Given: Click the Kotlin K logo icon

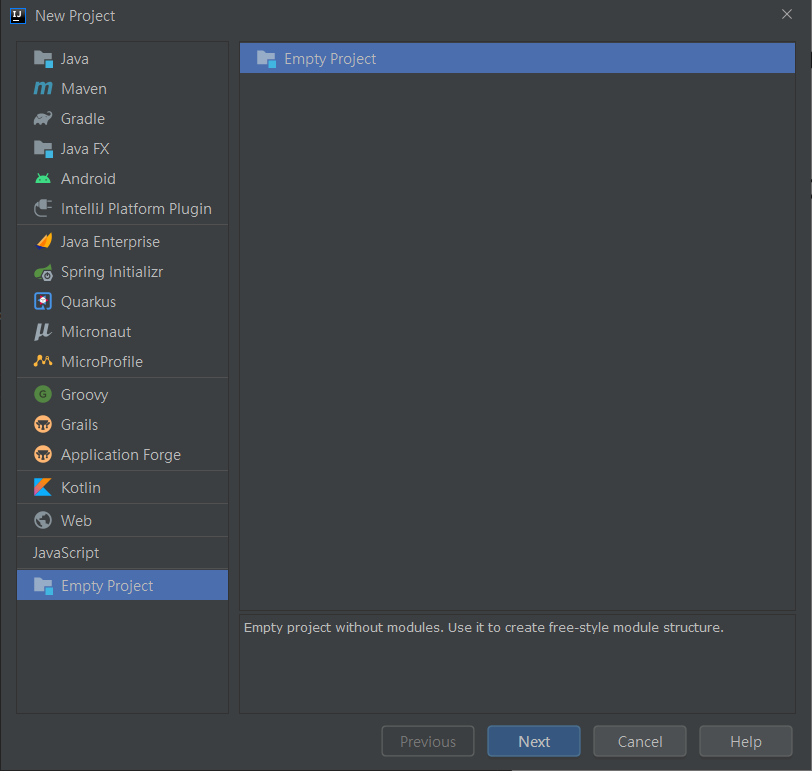Looking at the screenshot, I should (x=43, y=487).
